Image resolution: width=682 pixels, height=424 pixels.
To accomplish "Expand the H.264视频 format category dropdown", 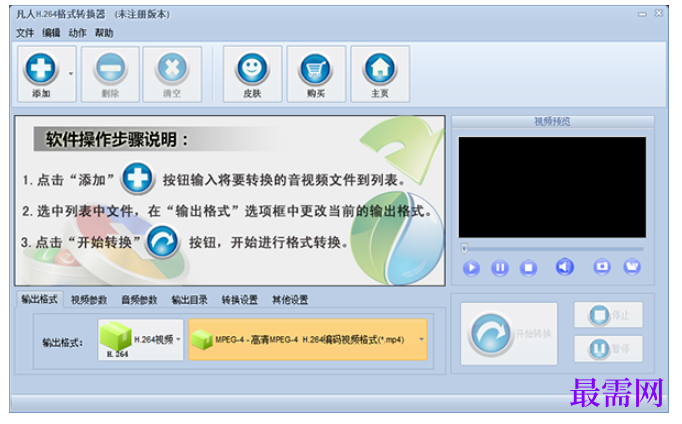I will (x=178, y=340).
